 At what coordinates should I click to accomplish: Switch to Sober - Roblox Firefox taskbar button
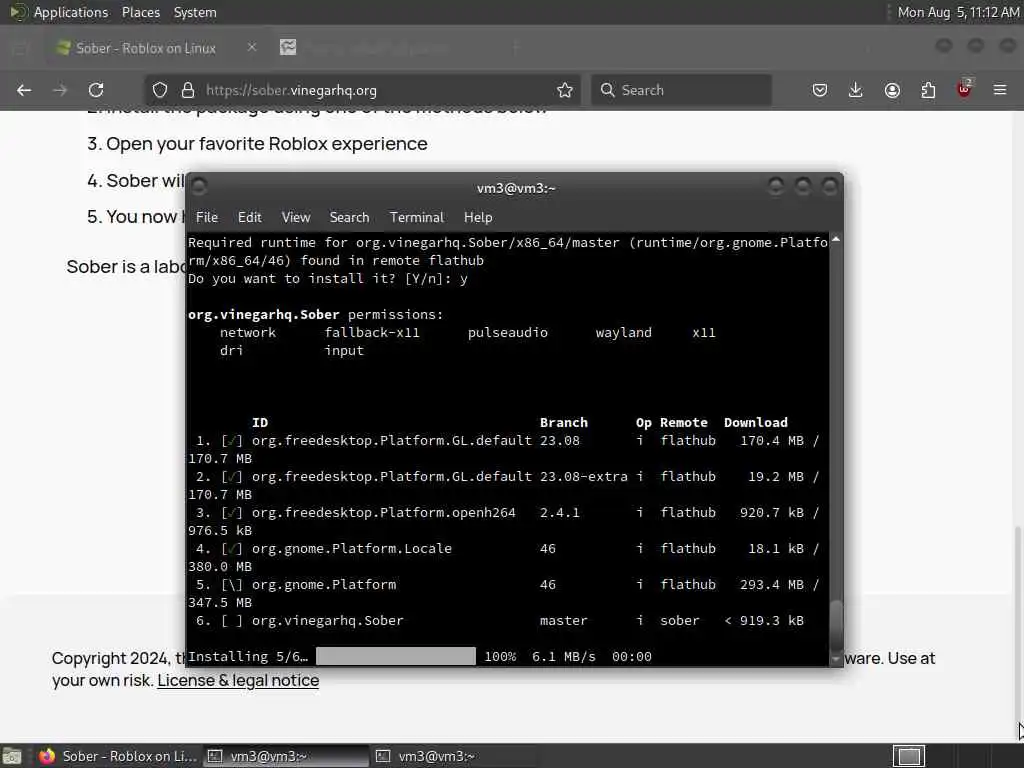pos(116,756)
